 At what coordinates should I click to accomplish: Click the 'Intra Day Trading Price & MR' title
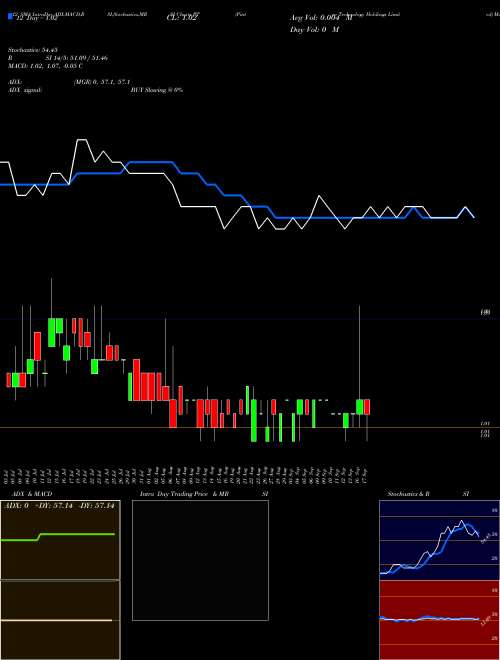click(185, 494)
